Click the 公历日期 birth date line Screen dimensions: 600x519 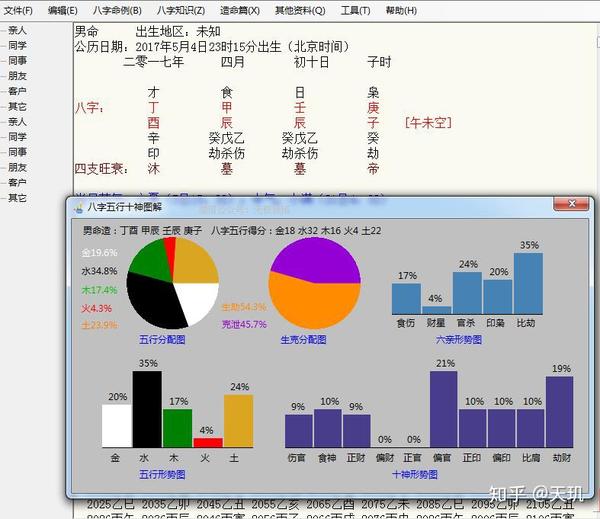pos(212,47)
